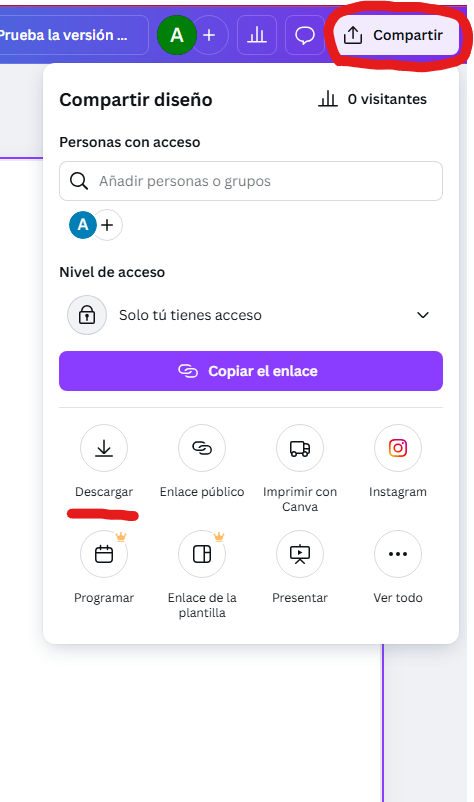View the 0 visitantes statistics
The width and height of the screenshot is (474, 802).
372,99
